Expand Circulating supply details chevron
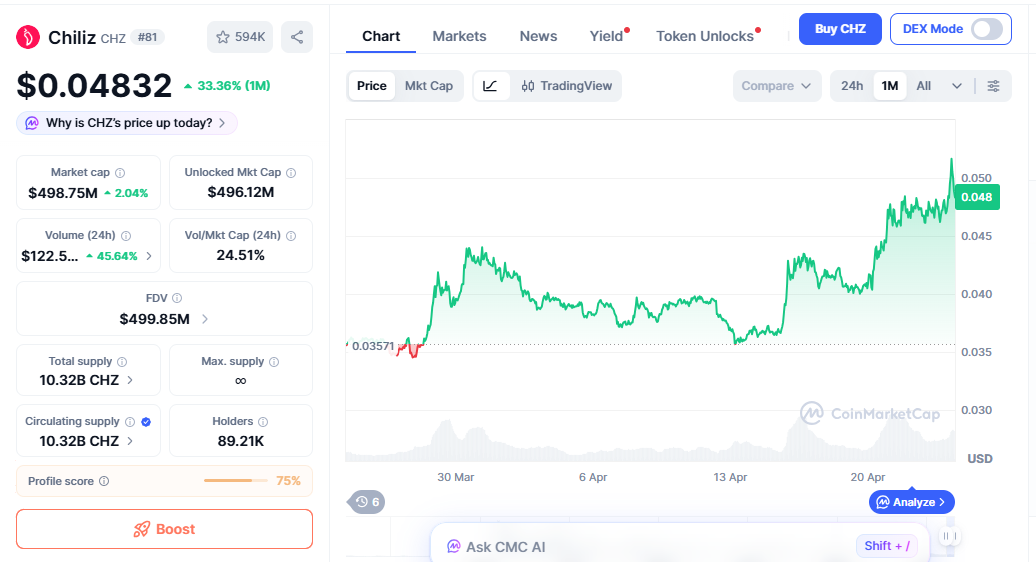Screen dimensions: 1036x562 (130, 440)
